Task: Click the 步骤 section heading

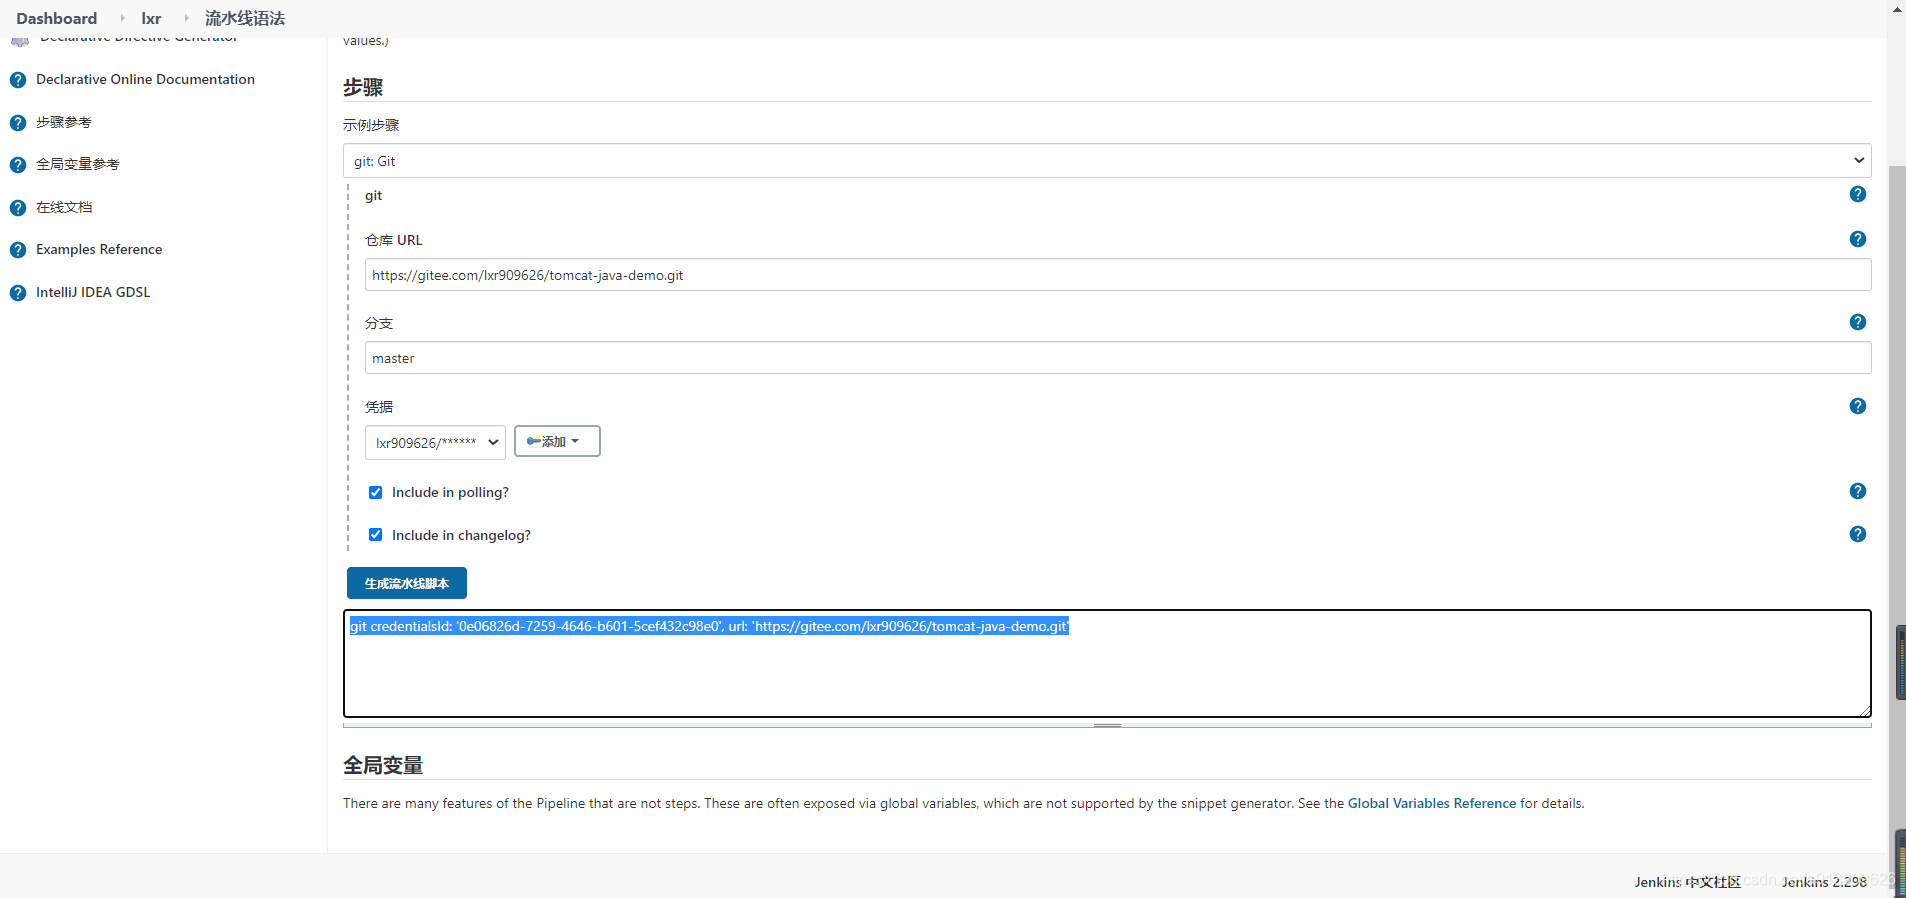Action: [363, 87]
